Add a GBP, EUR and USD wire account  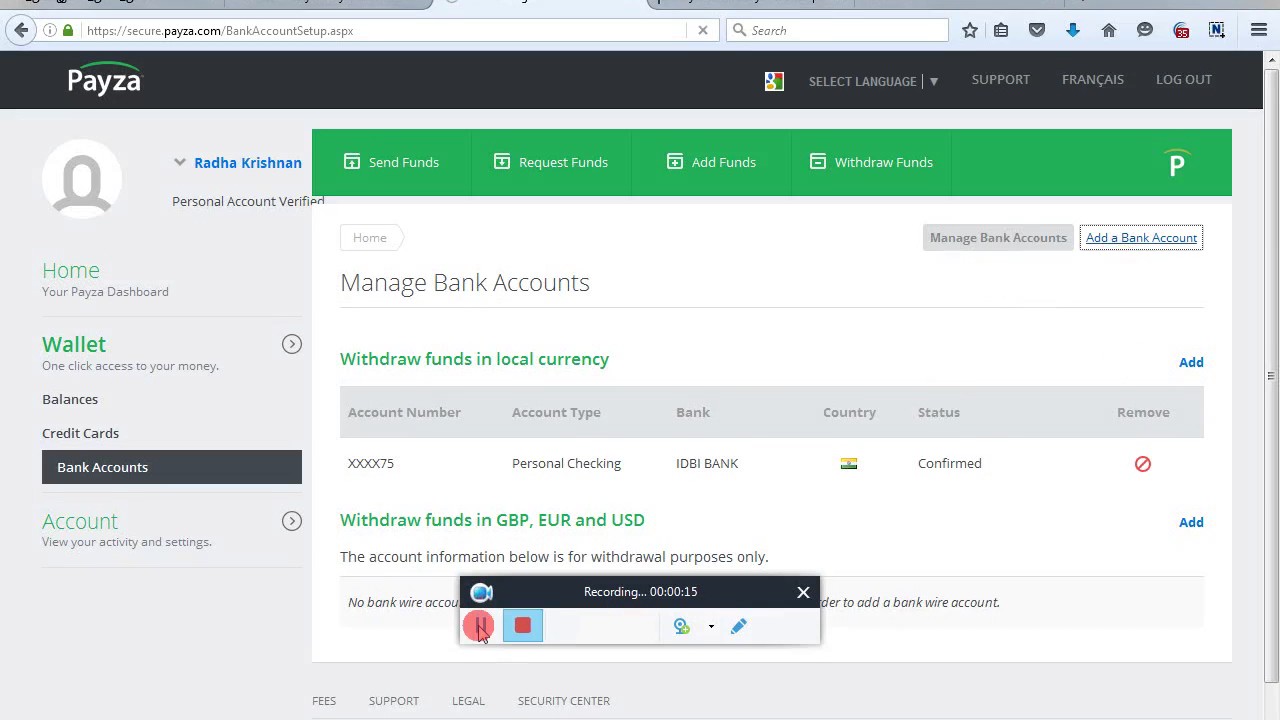[1191, 522]
